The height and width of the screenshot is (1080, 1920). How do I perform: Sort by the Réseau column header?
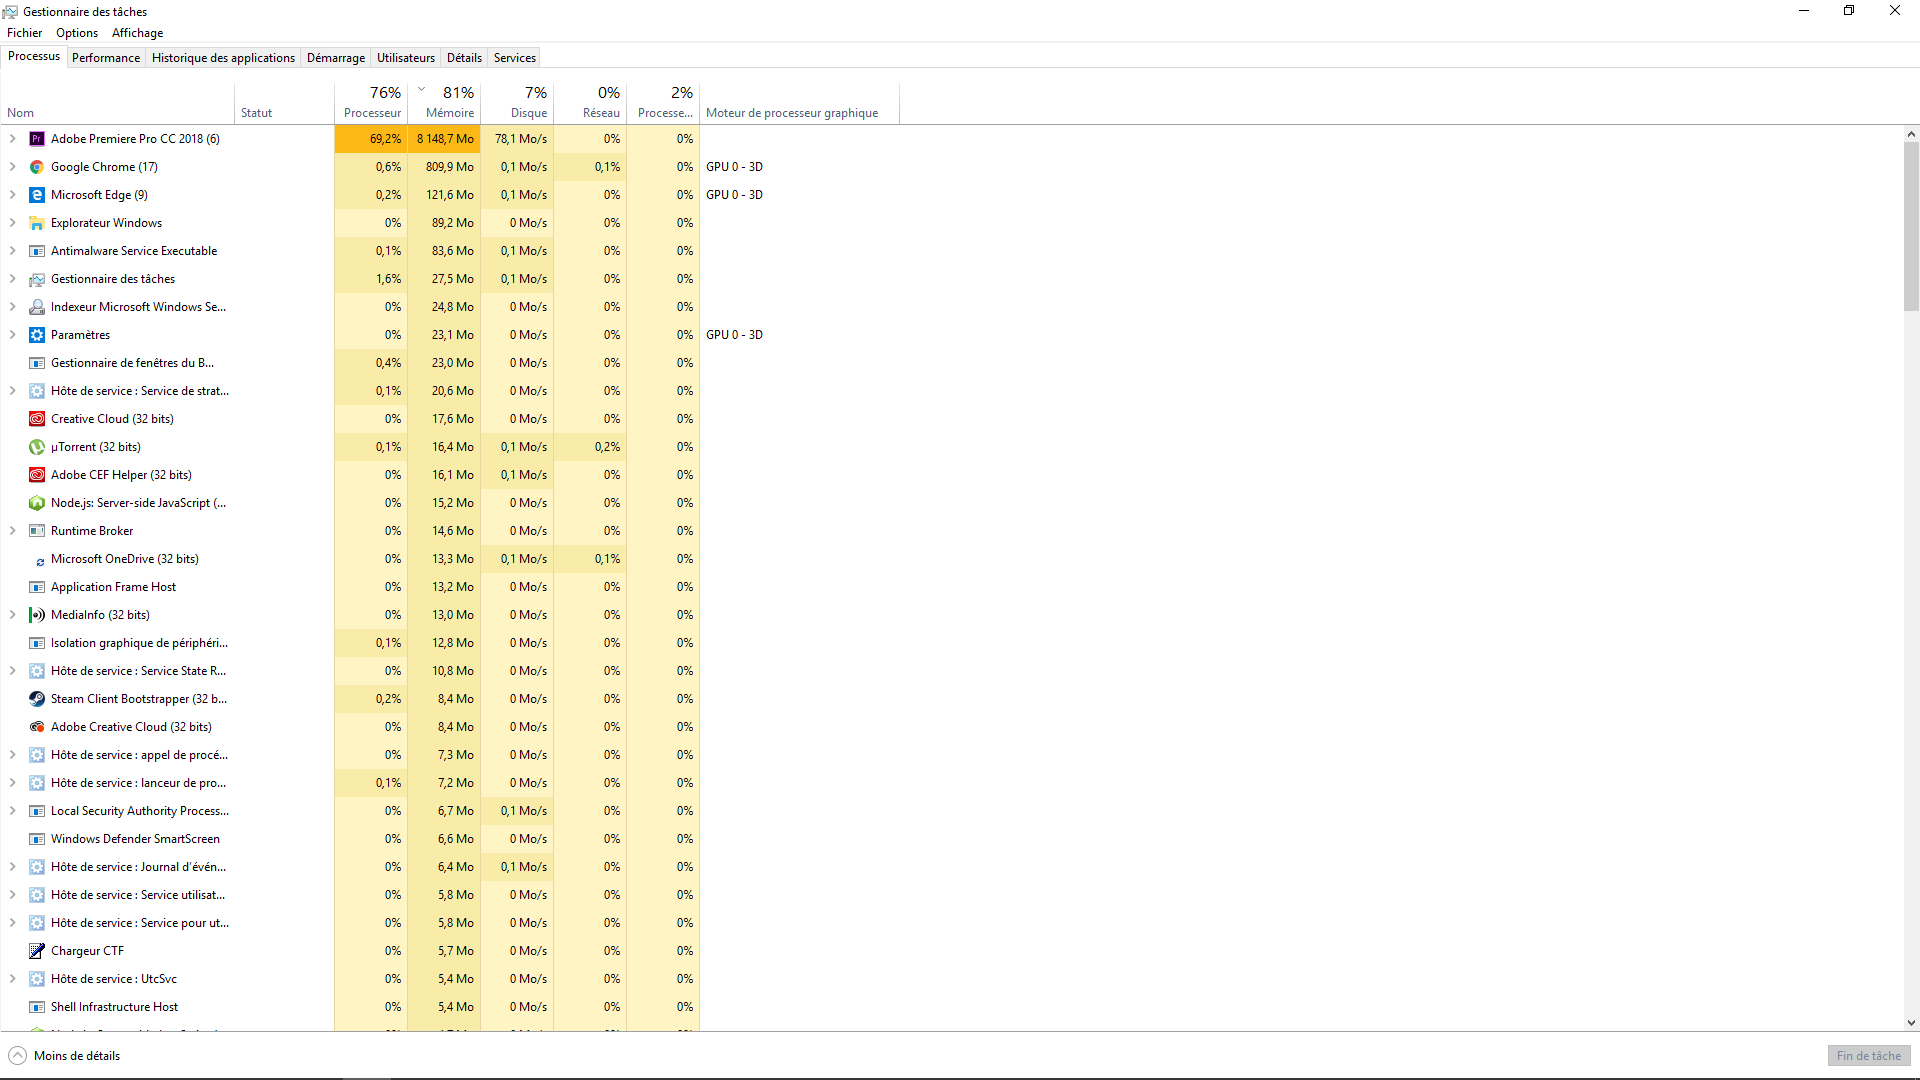coord(590,103)
